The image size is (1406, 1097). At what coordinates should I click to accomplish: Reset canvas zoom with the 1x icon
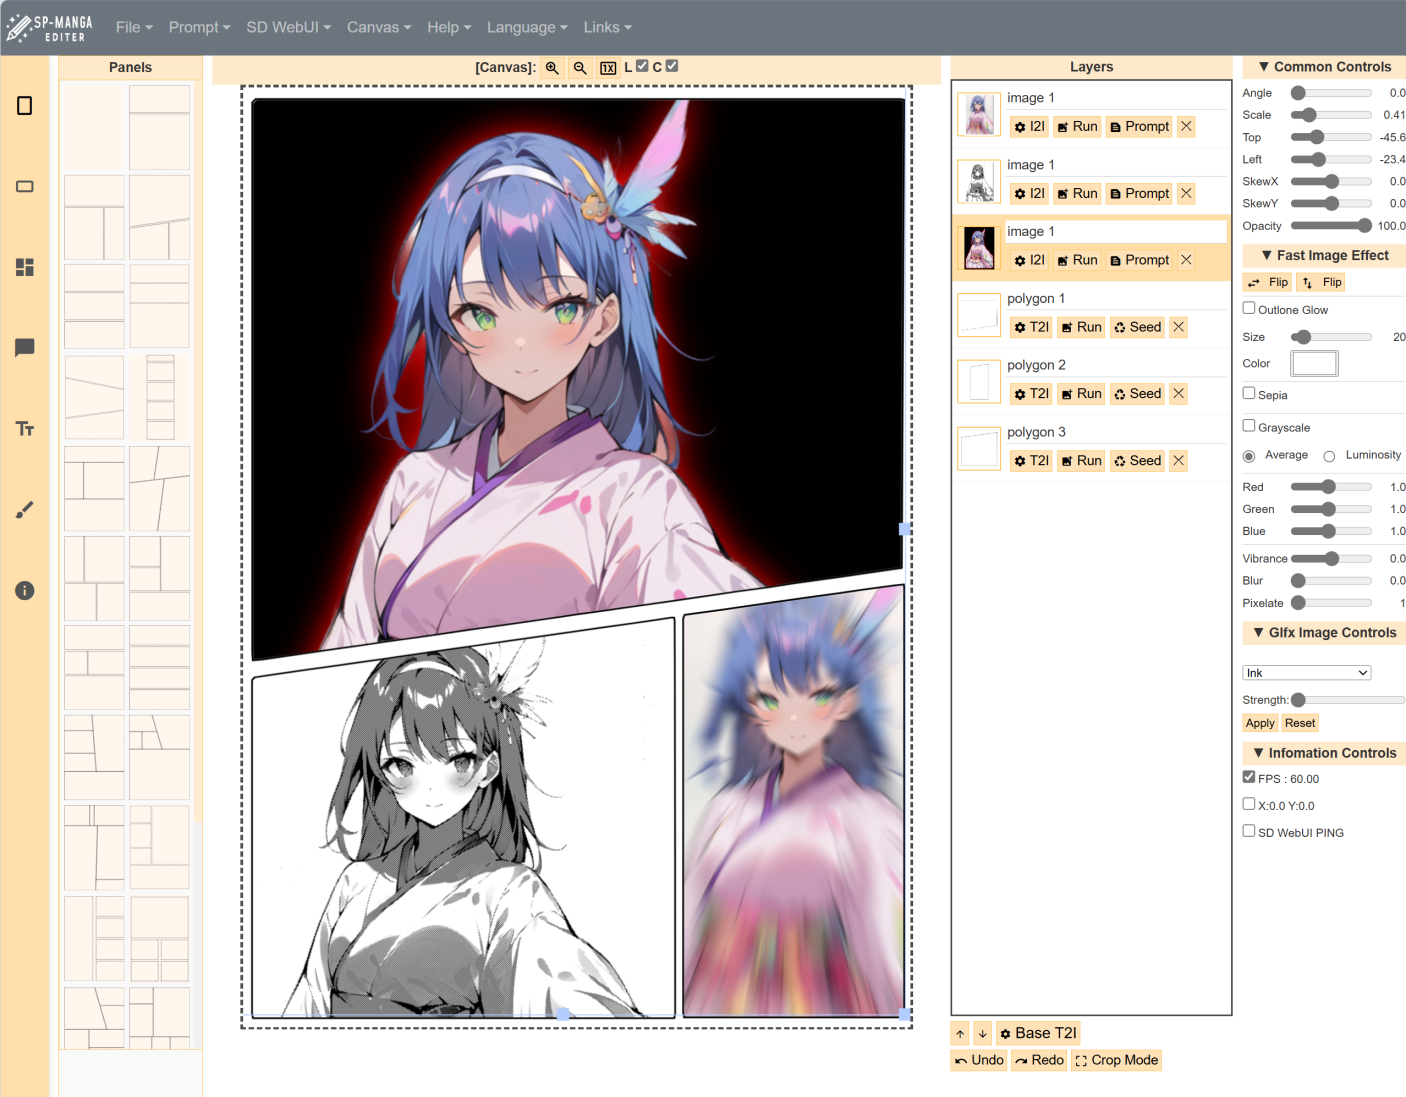[x=608, y=68]
